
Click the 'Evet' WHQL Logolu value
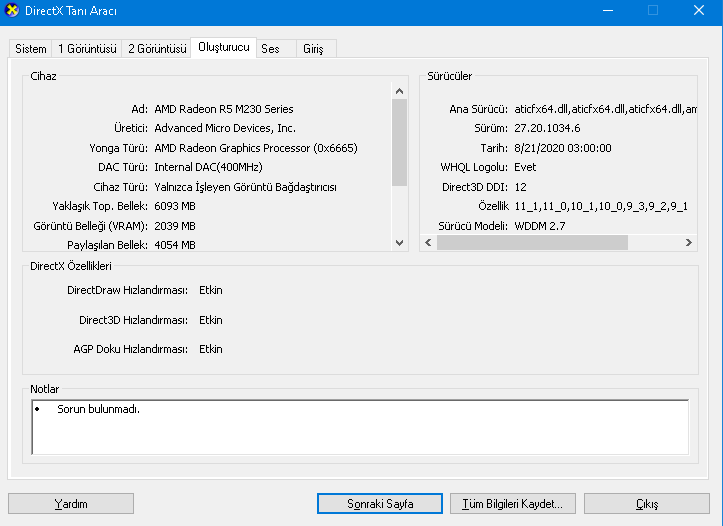pyautogui.click(x=525, y=167)
